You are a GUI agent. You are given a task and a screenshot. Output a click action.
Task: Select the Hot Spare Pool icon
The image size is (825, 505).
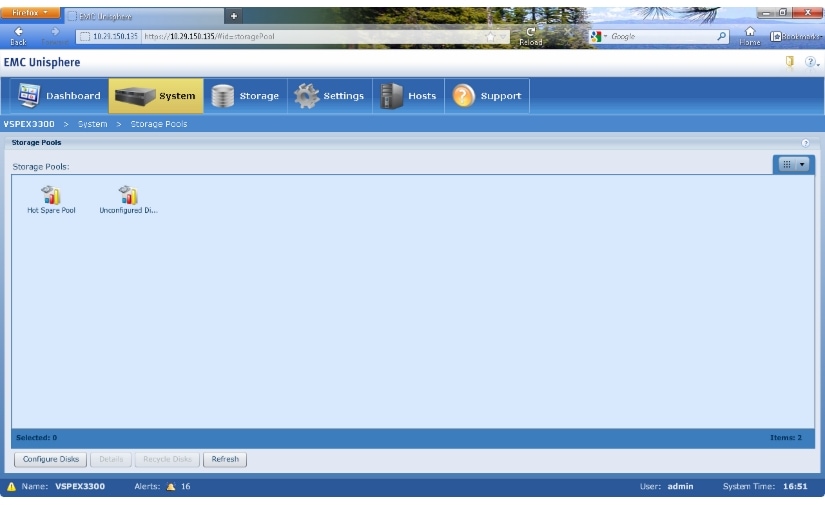[x=51, y=199]
